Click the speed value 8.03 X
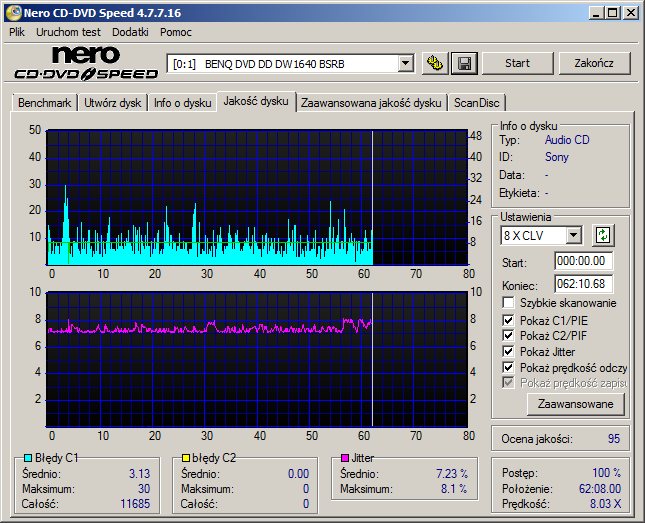Screen dimensions: 645x523 [x=606, y=504]
